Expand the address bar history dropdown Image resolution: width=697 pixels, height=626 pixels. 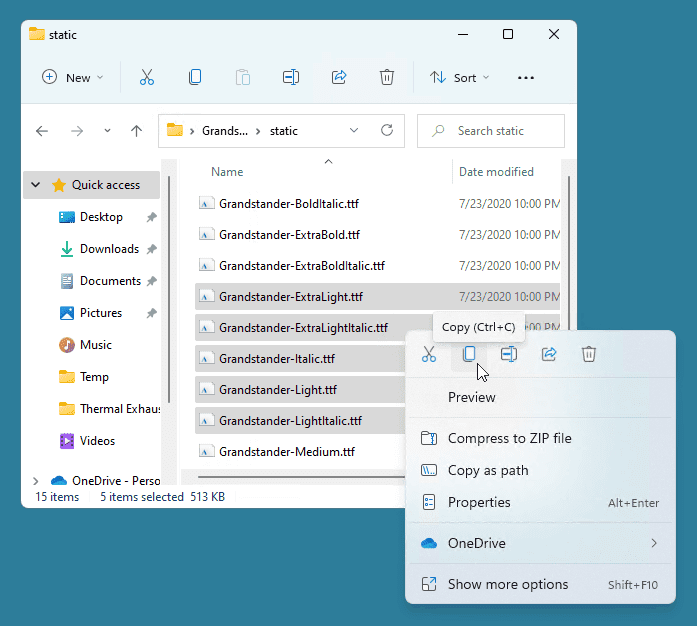354,130
